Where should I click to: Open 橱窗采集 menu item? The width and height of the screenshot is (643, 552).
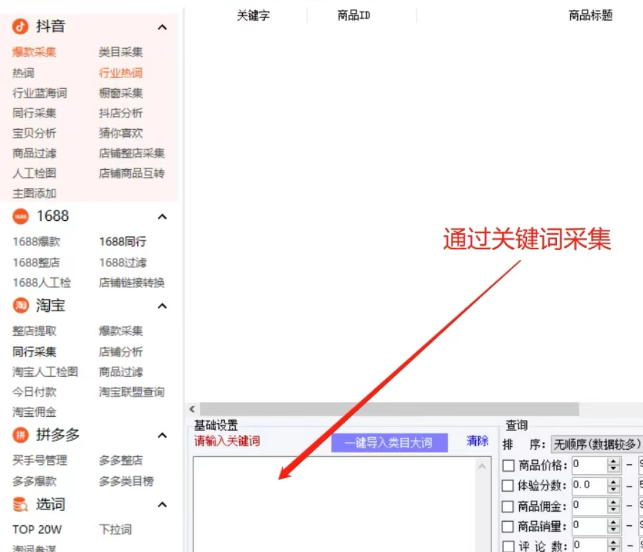(121, 93)
